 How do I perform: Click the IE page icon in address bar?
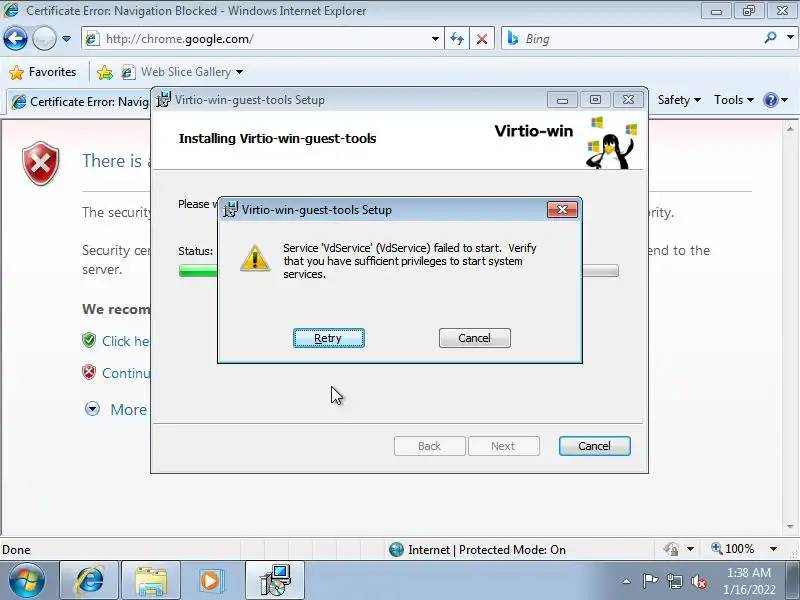pos(92,39)
